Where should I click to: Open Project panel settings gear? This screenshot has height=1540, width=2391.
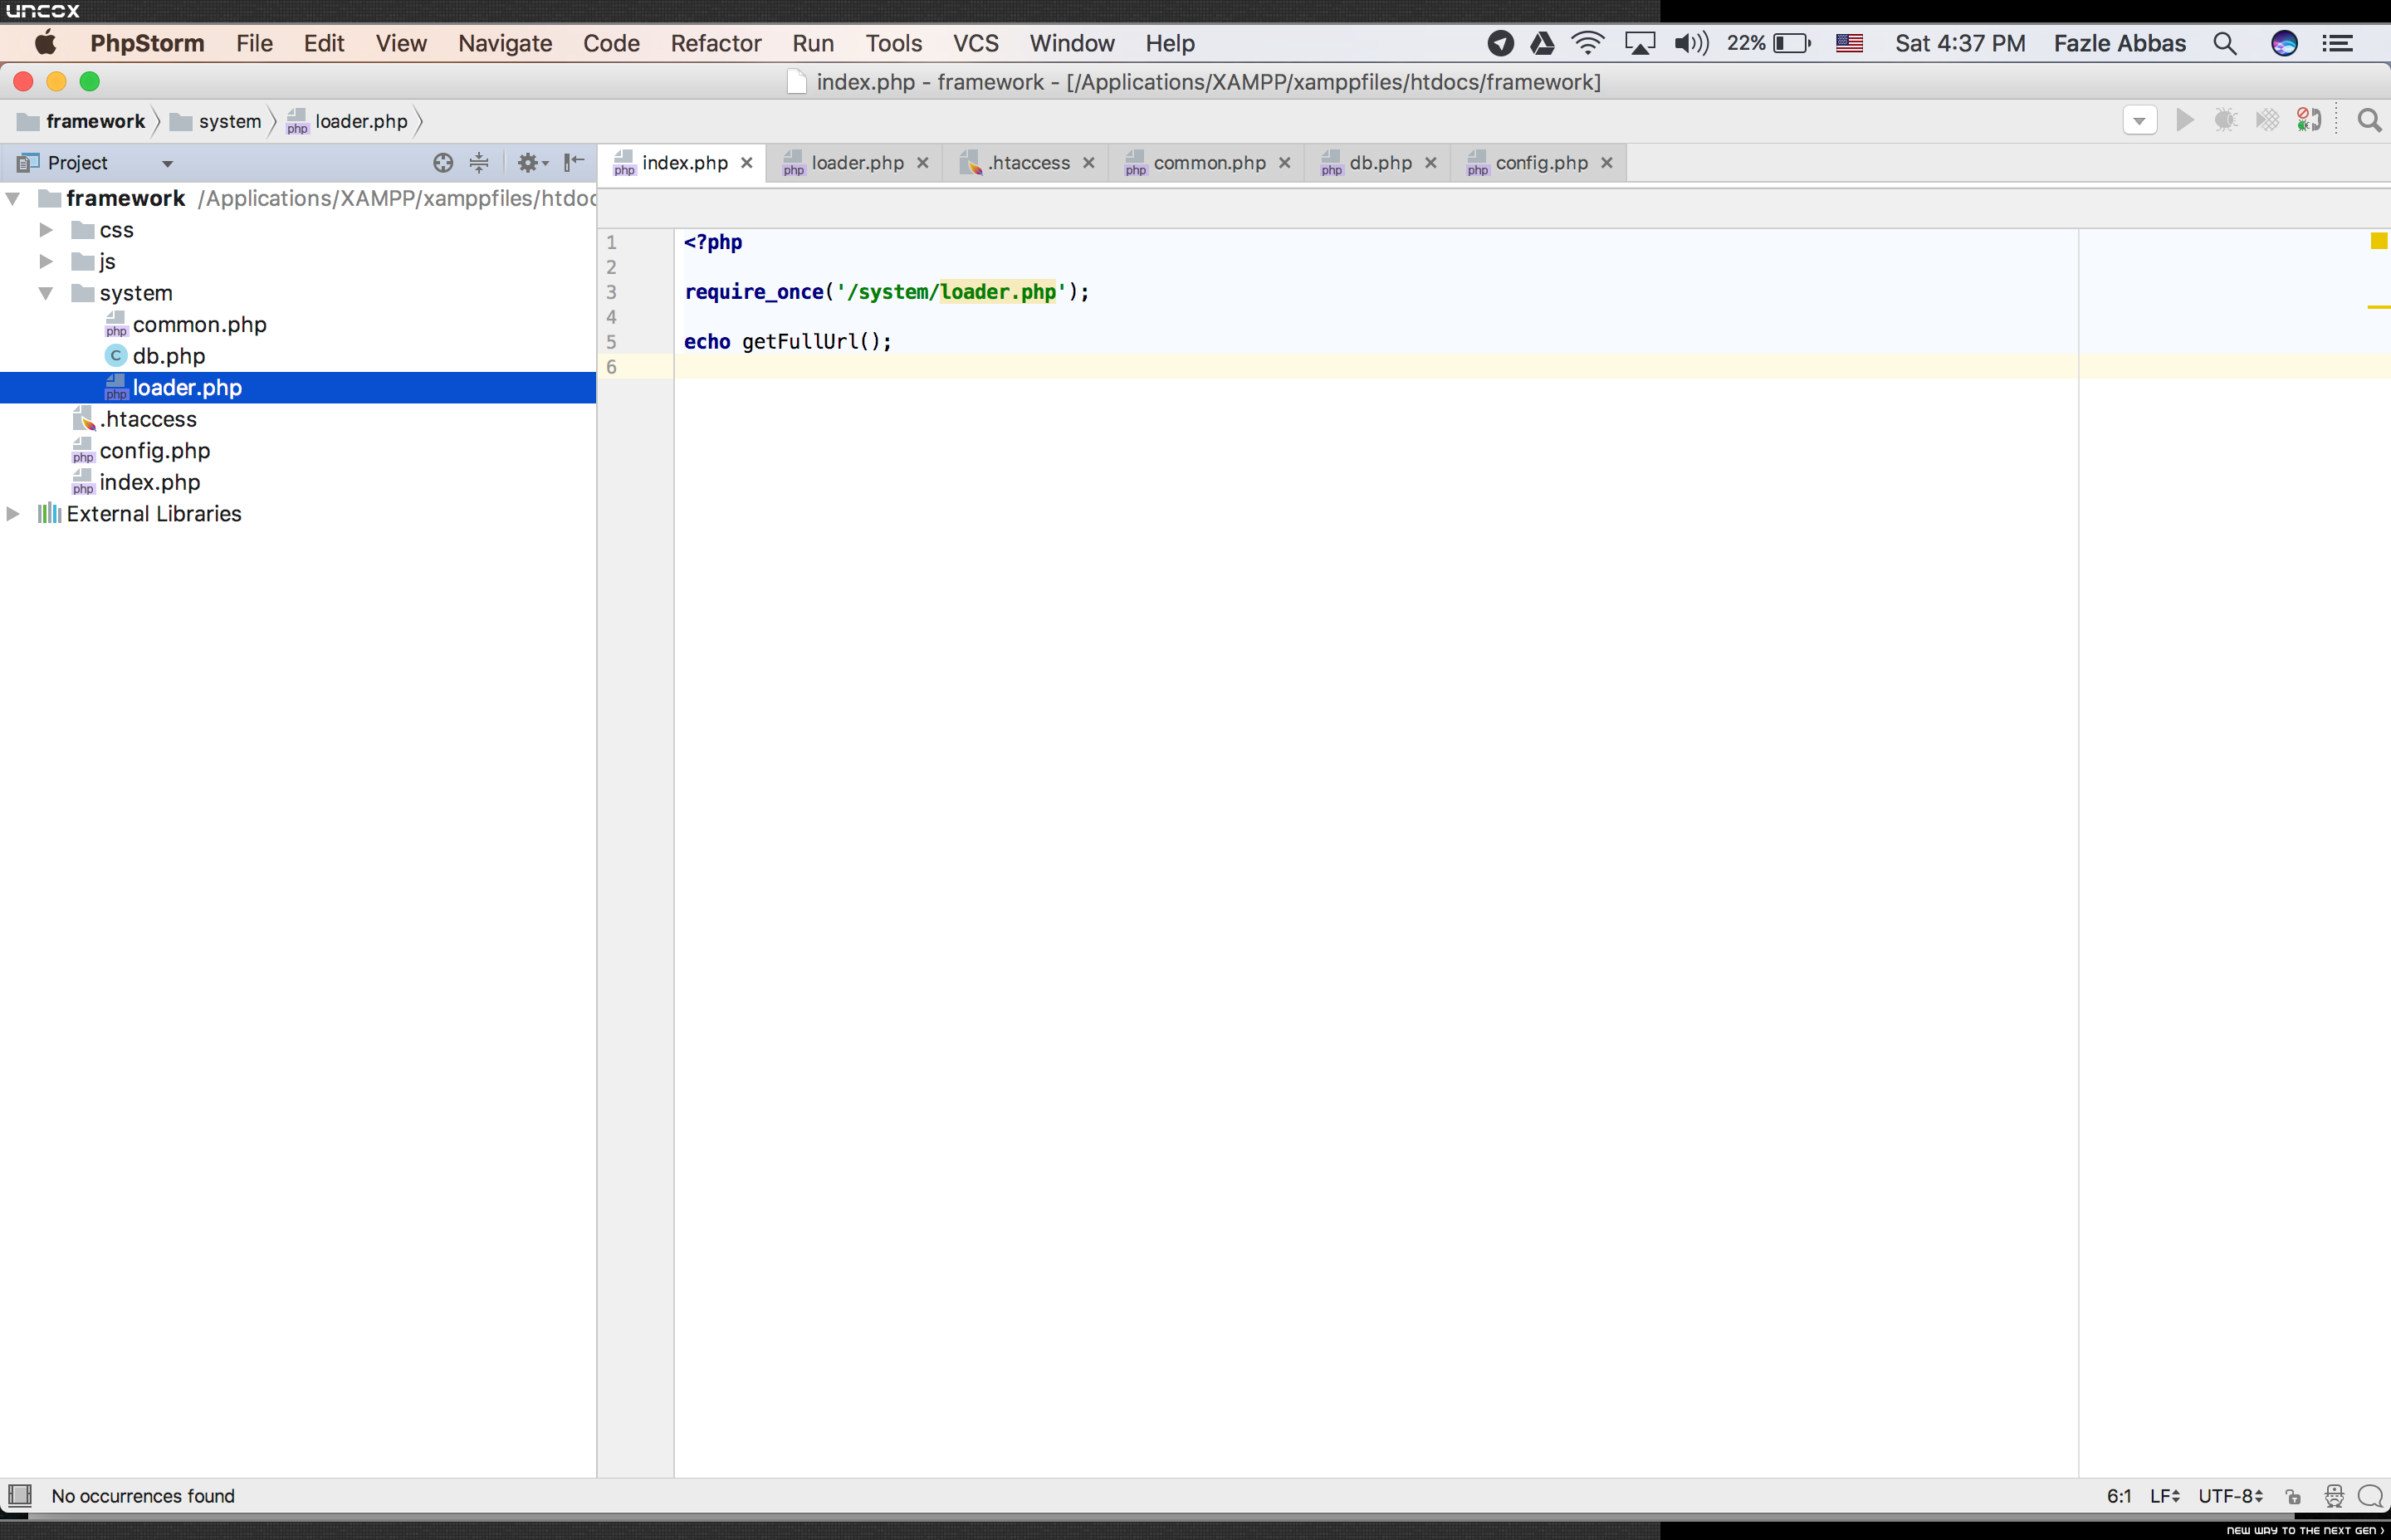tap(532, 163)
